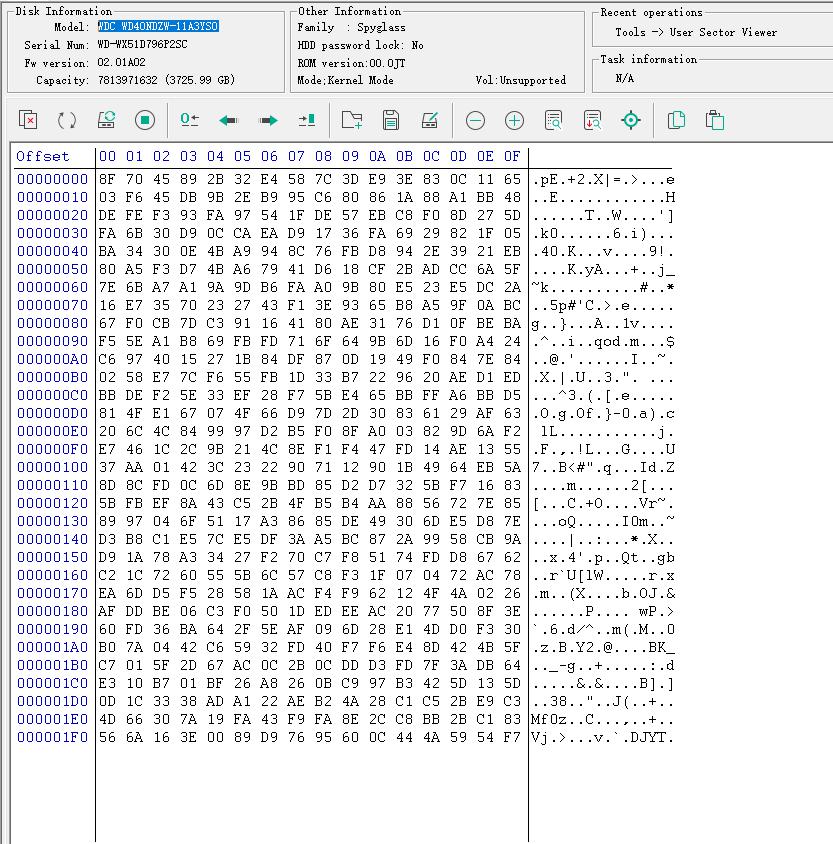Click ROM version:00.0JT text
Image resolution: width=833 pixels, height=844 pixels.
351,63
